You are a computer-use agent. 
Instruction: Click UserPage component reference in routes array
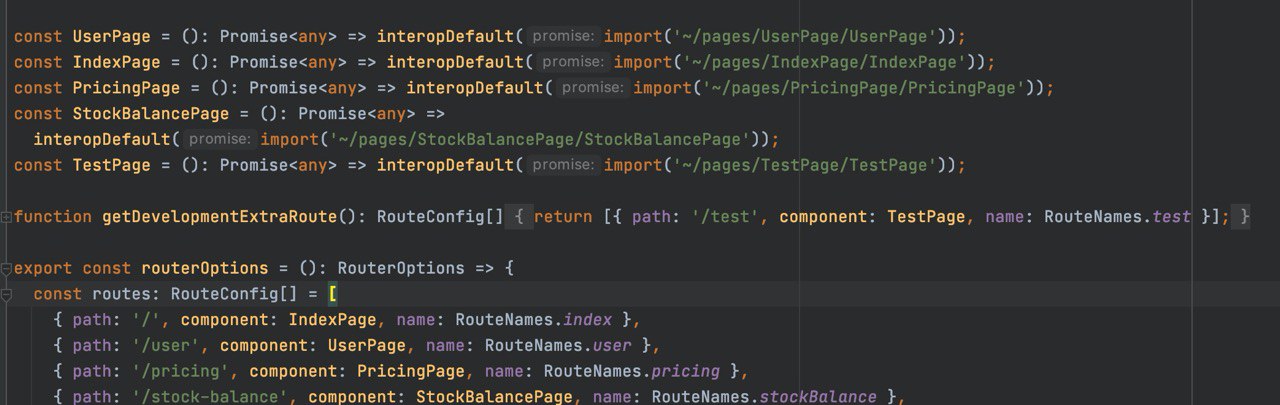click(367, 346)
